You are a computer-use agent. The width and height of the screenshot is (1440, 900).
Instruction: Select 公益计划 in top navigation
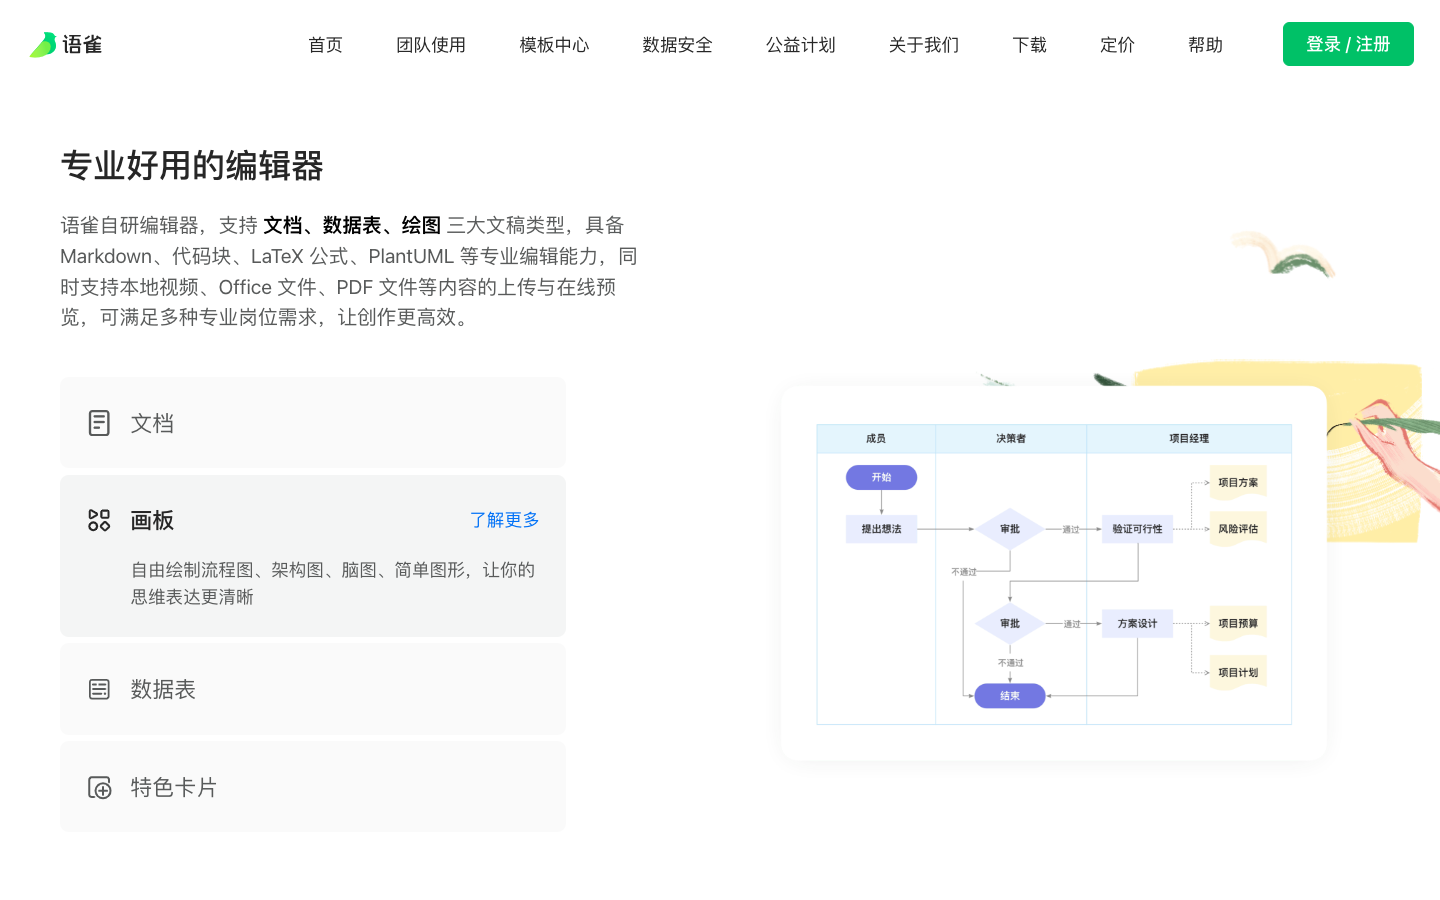point(800,45)
